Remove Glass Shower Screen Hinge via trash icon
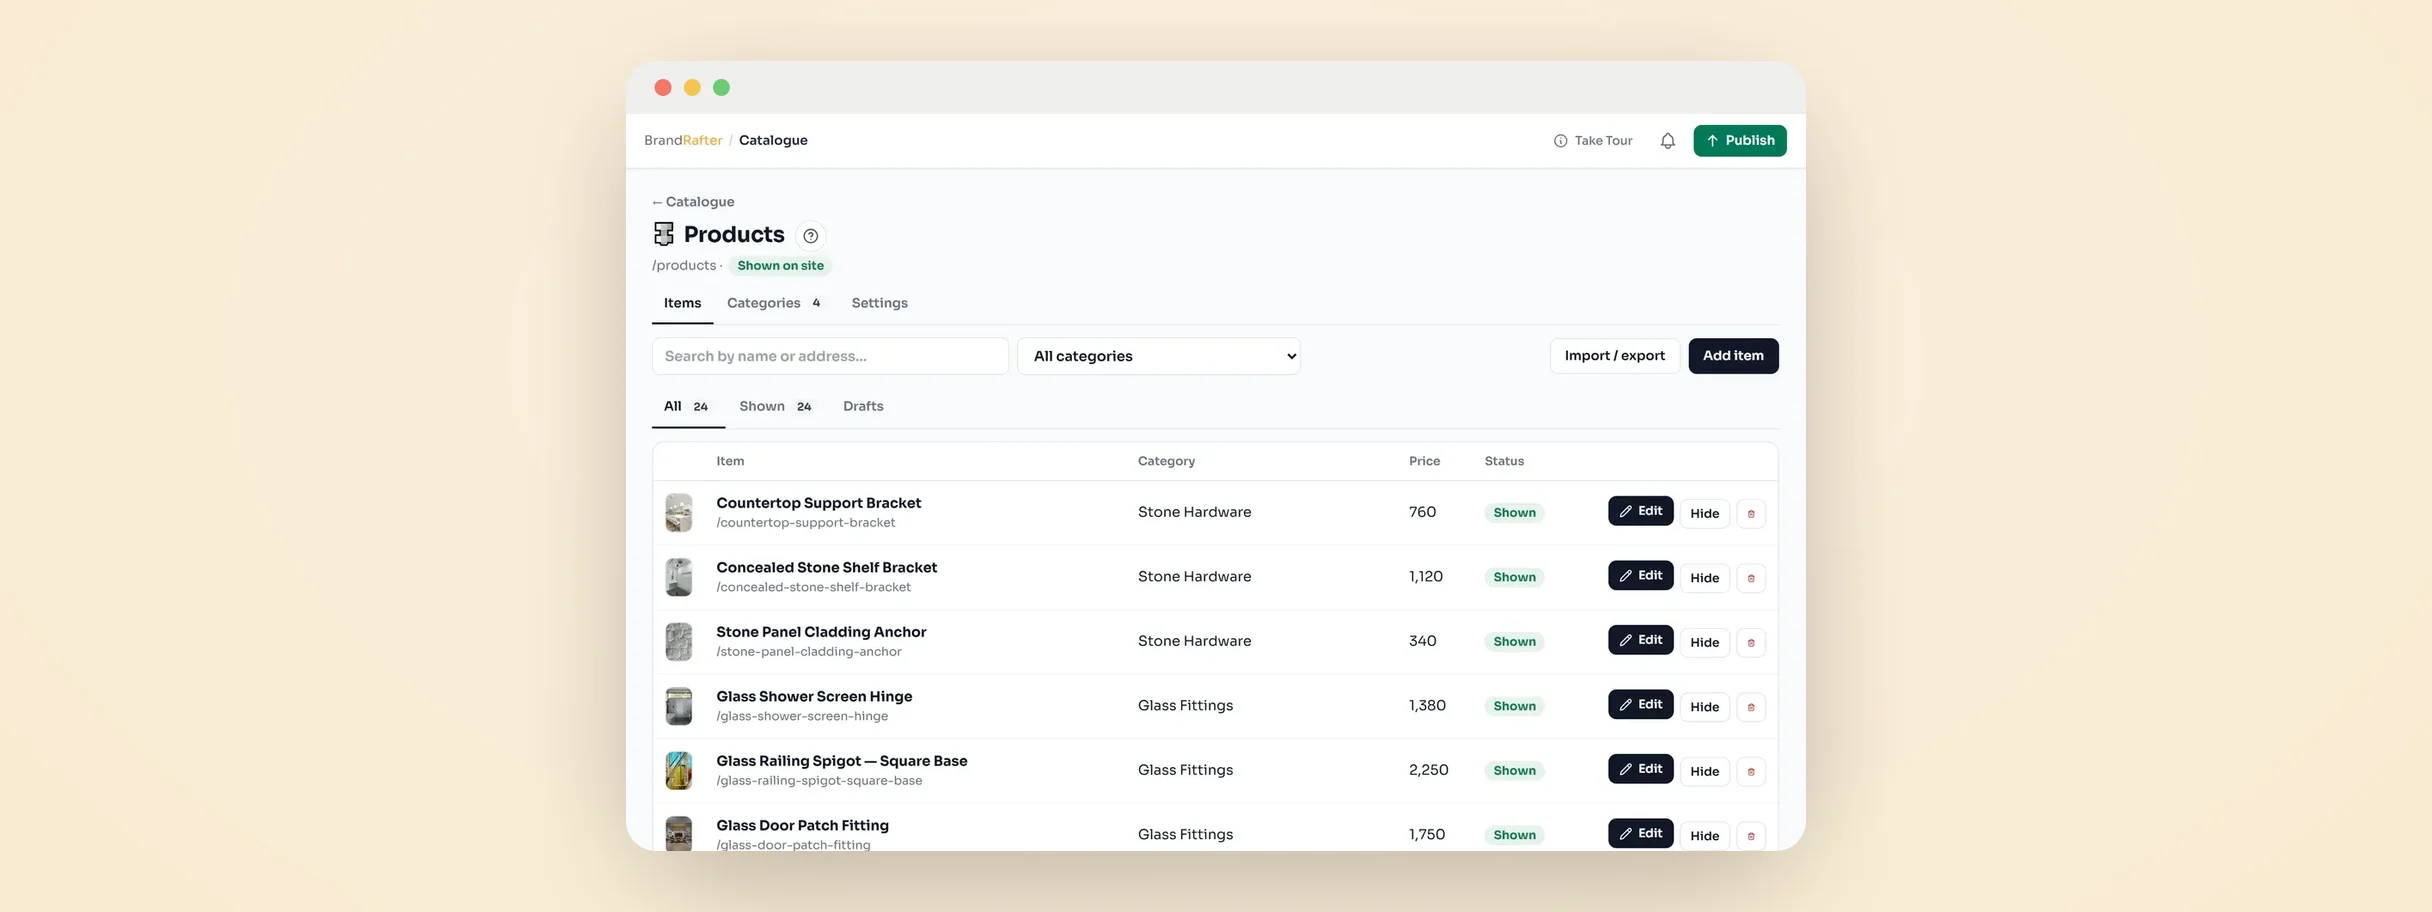Screen dimensions: 2432x912 pyautogui.click(x=1751, y=707)
